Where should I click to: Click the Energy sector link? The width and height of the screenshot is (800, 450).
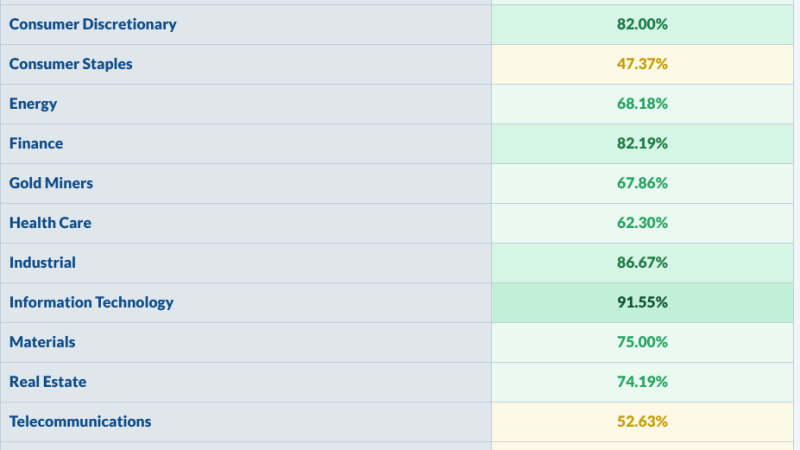33,104
